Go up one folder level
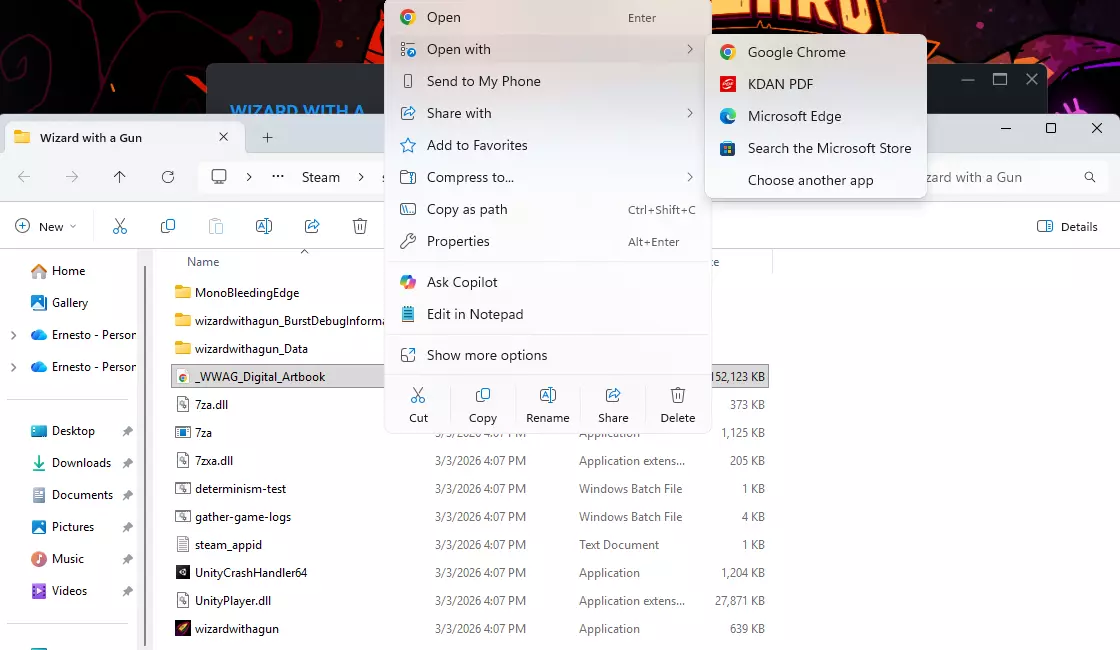This screenshot has width=1120, height=650. pyautogui.click(x=119, y=177)
